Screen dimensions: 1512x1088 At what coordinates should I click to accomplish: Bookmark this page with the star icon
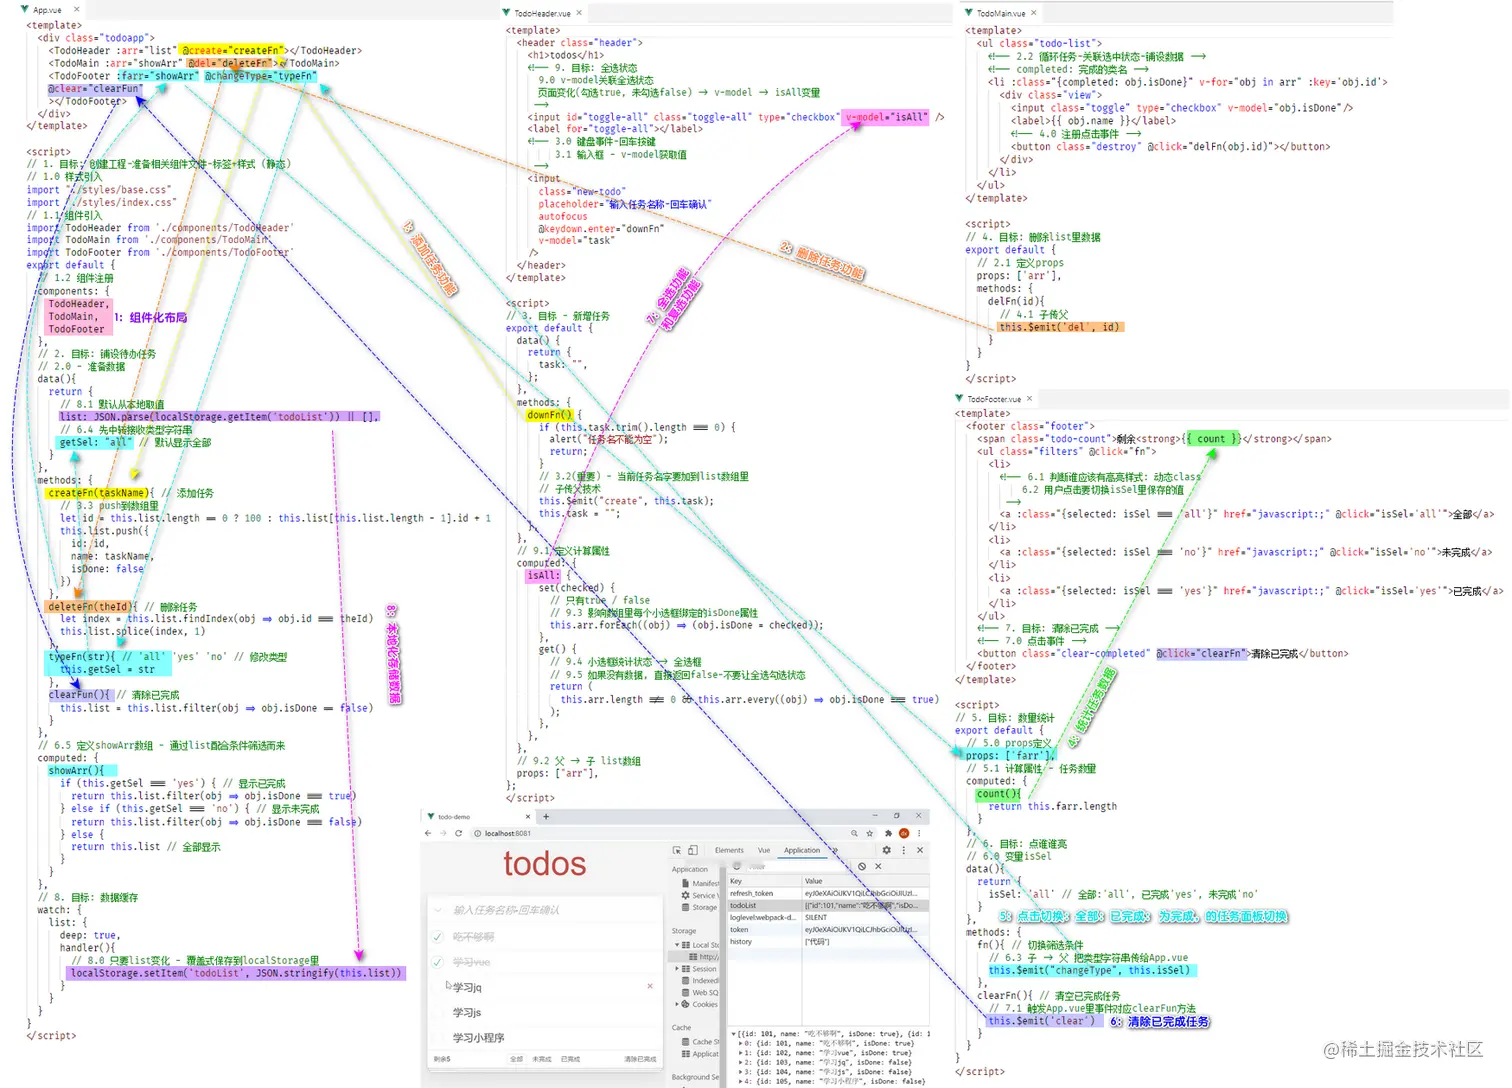click(x=870, y=833)
